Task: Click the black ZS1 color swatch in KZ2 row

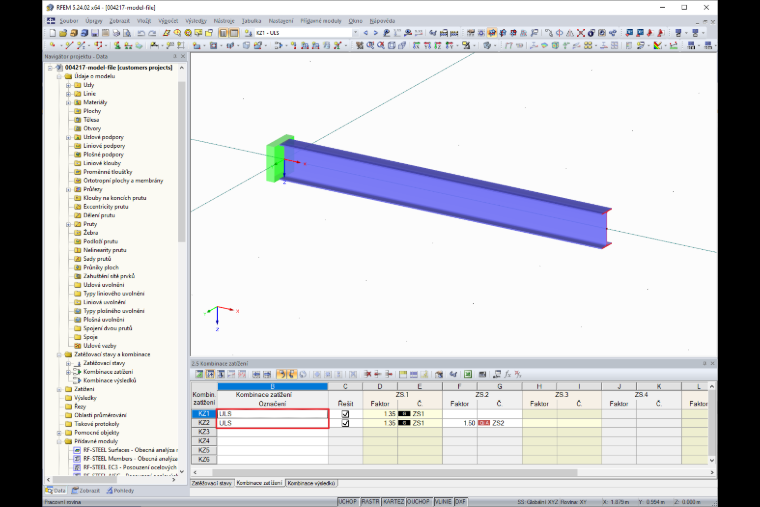Action: pyautogui.click(x=404, y=423)
